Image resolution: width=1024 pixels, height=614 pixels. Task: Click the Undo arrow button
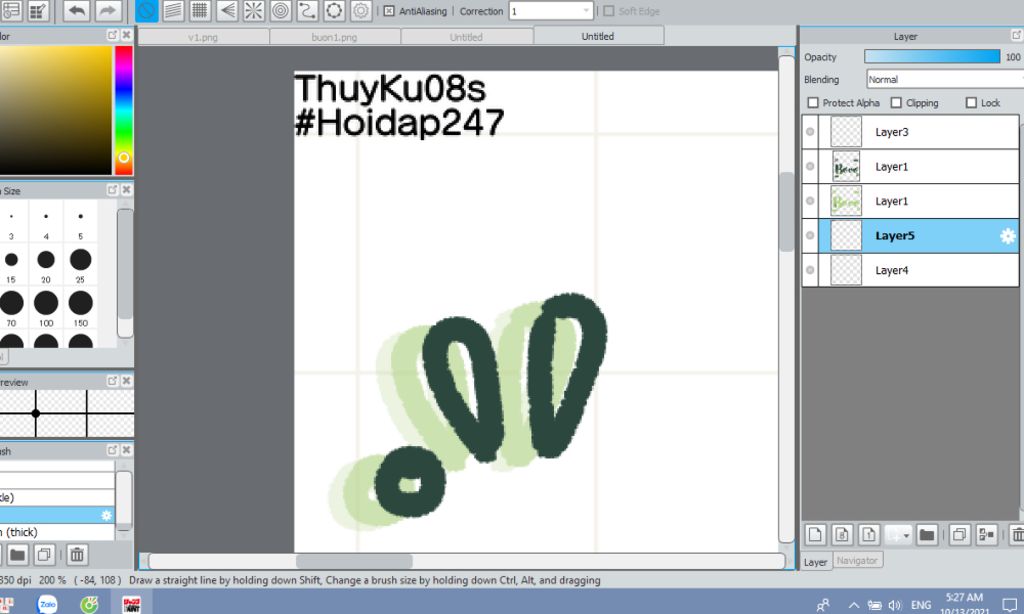76,10
